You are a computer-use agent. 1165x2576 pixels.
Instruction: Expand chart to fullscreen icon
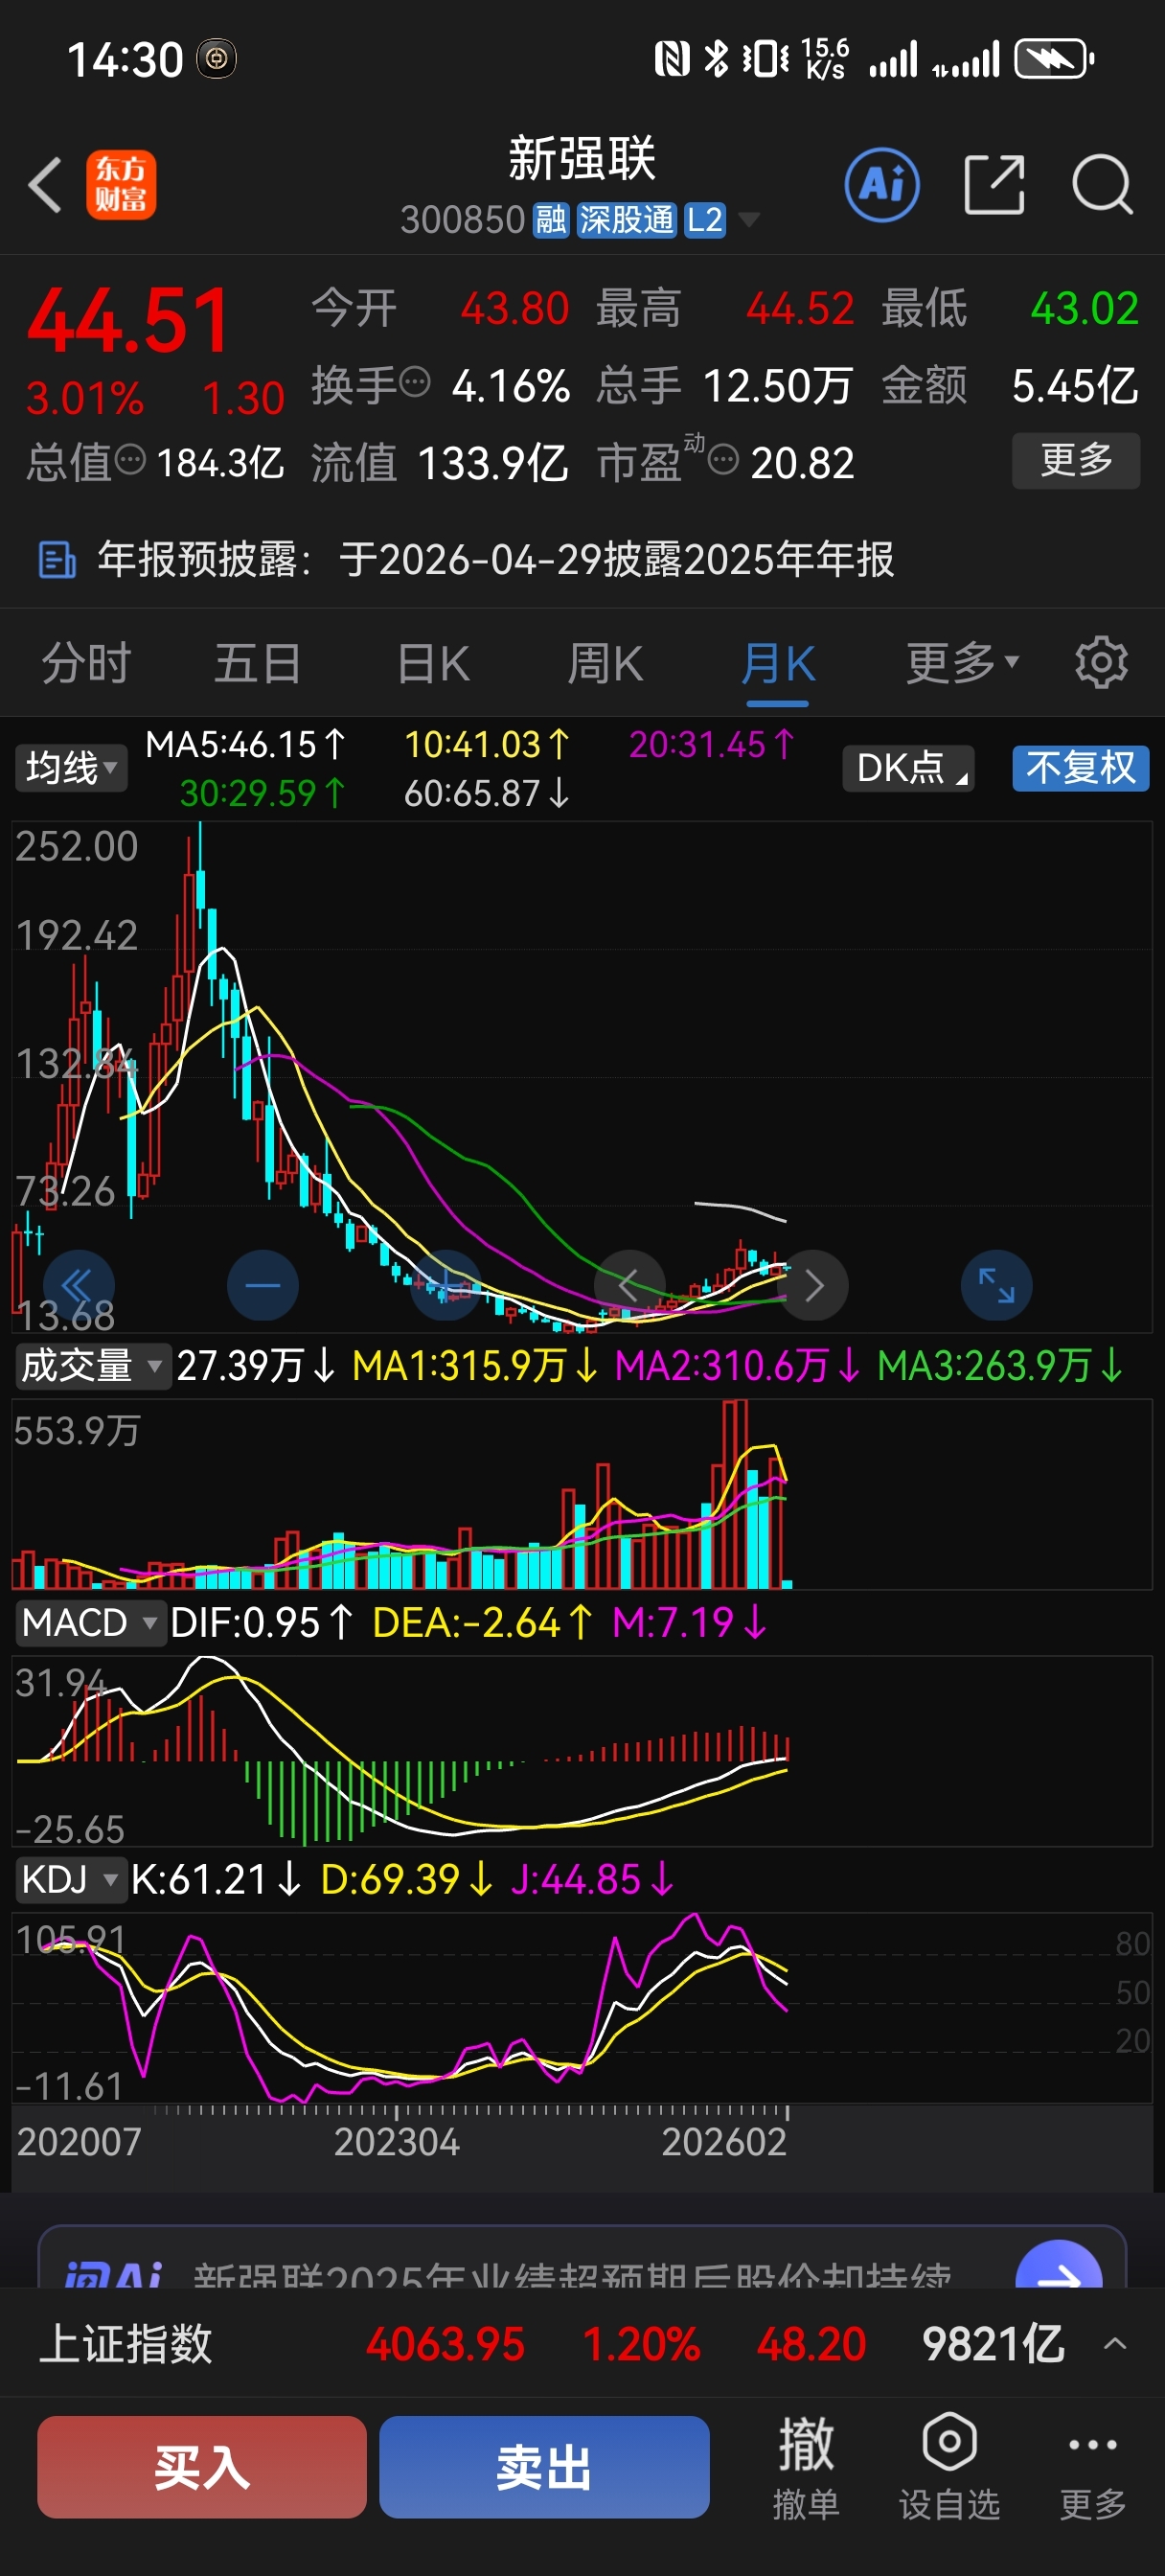[x=997, y=1285]
